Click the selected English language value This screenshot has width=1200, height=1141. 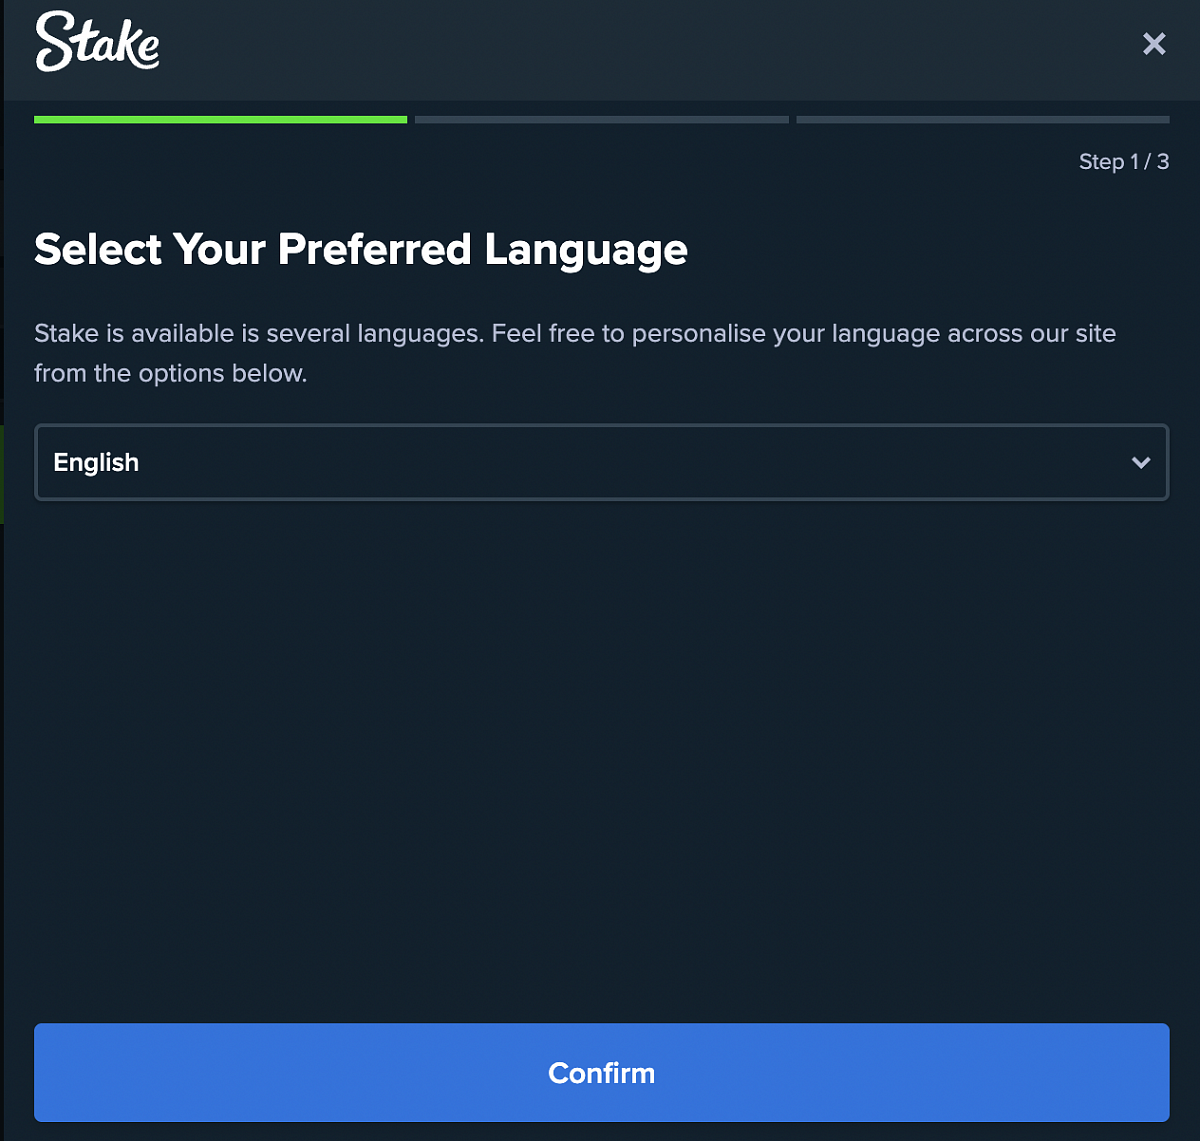(96, 462)
